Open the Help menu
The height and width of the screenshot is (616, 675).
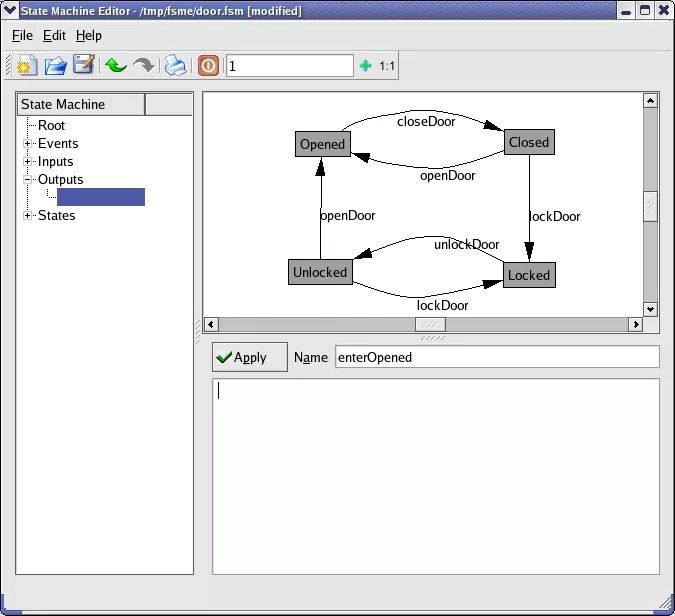point(89,35)
